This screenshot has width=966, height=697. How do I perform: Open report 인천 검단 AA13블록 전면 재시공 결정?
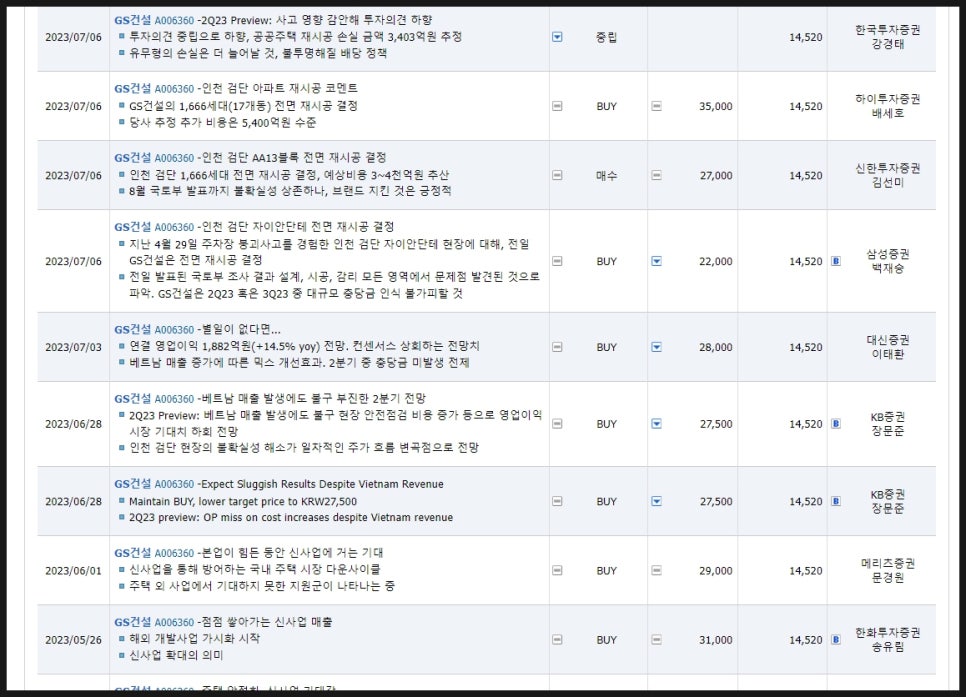(294, 157)
